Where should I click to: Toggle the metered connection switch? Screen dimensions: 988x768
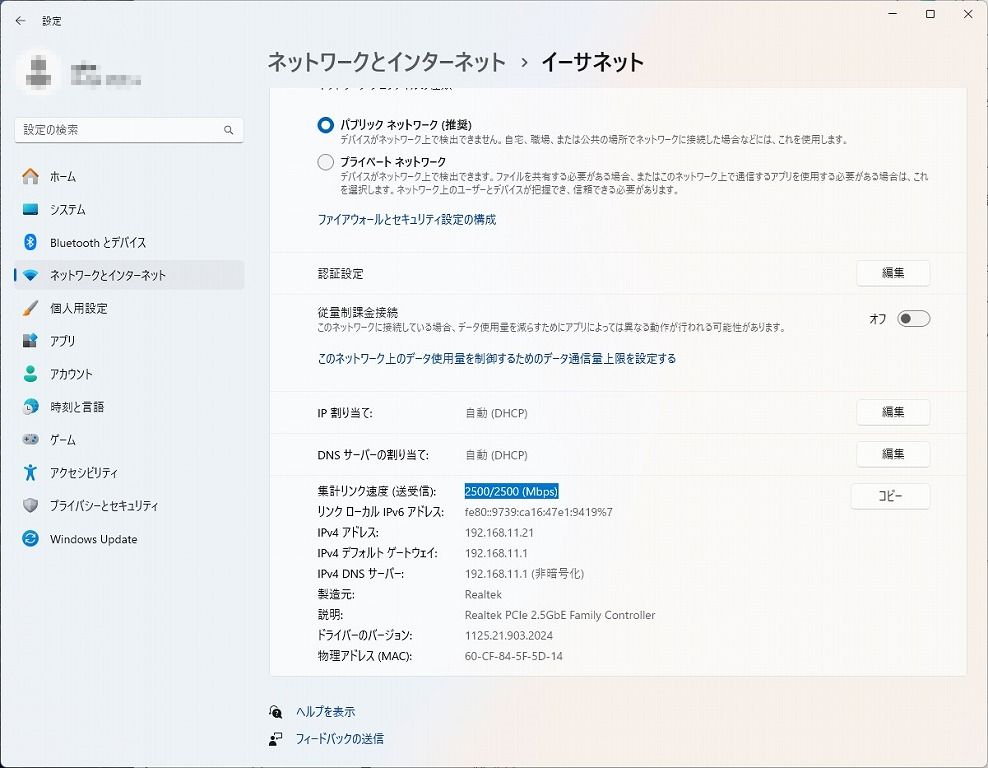point(913,319)
